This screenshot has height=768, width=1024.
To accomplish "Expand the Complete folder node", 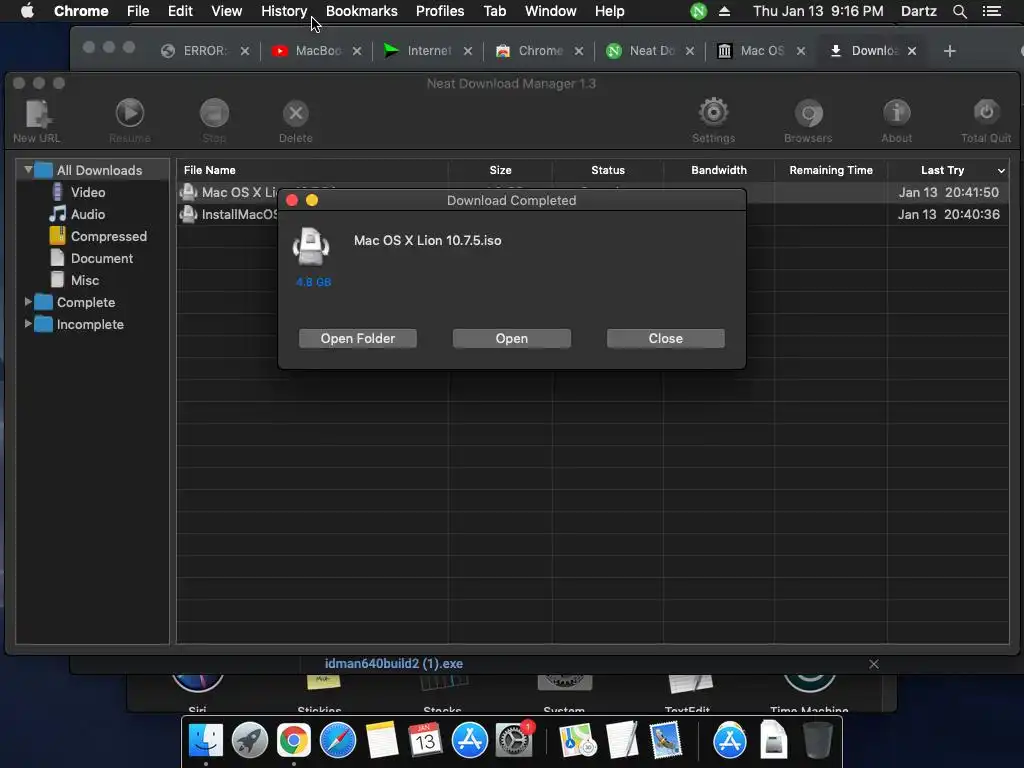I will coord(28,302).
